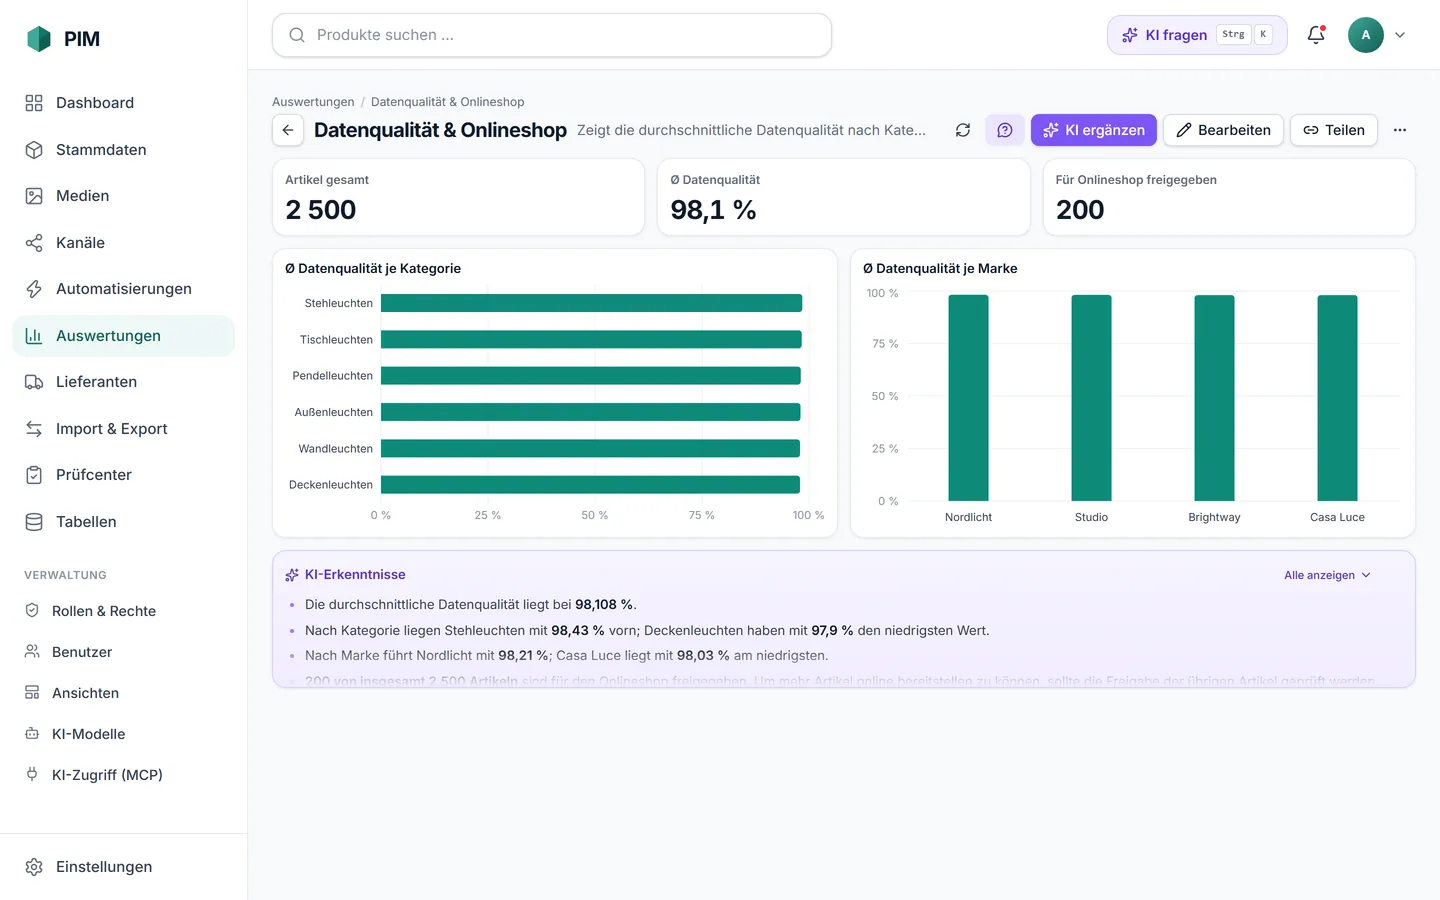
Task: Open Einstellungen
Action: pyautogui.click(x=123, y=867)
